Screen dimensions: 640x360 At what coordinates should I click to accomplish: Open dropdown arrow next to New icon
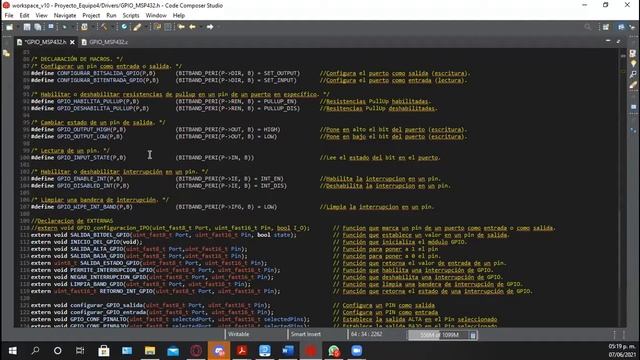17,27
